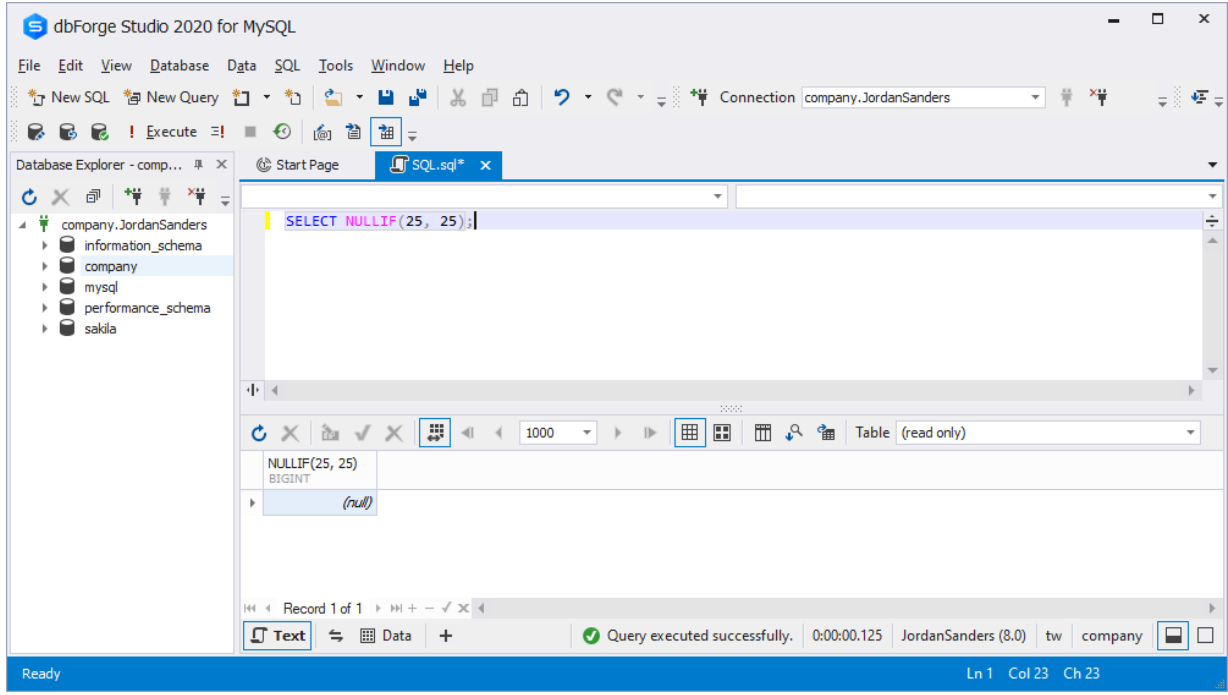The height and width of the screenshot is (695, 1228).
Task: Refresh the Database Explorer tree
Action: [30, 197]
